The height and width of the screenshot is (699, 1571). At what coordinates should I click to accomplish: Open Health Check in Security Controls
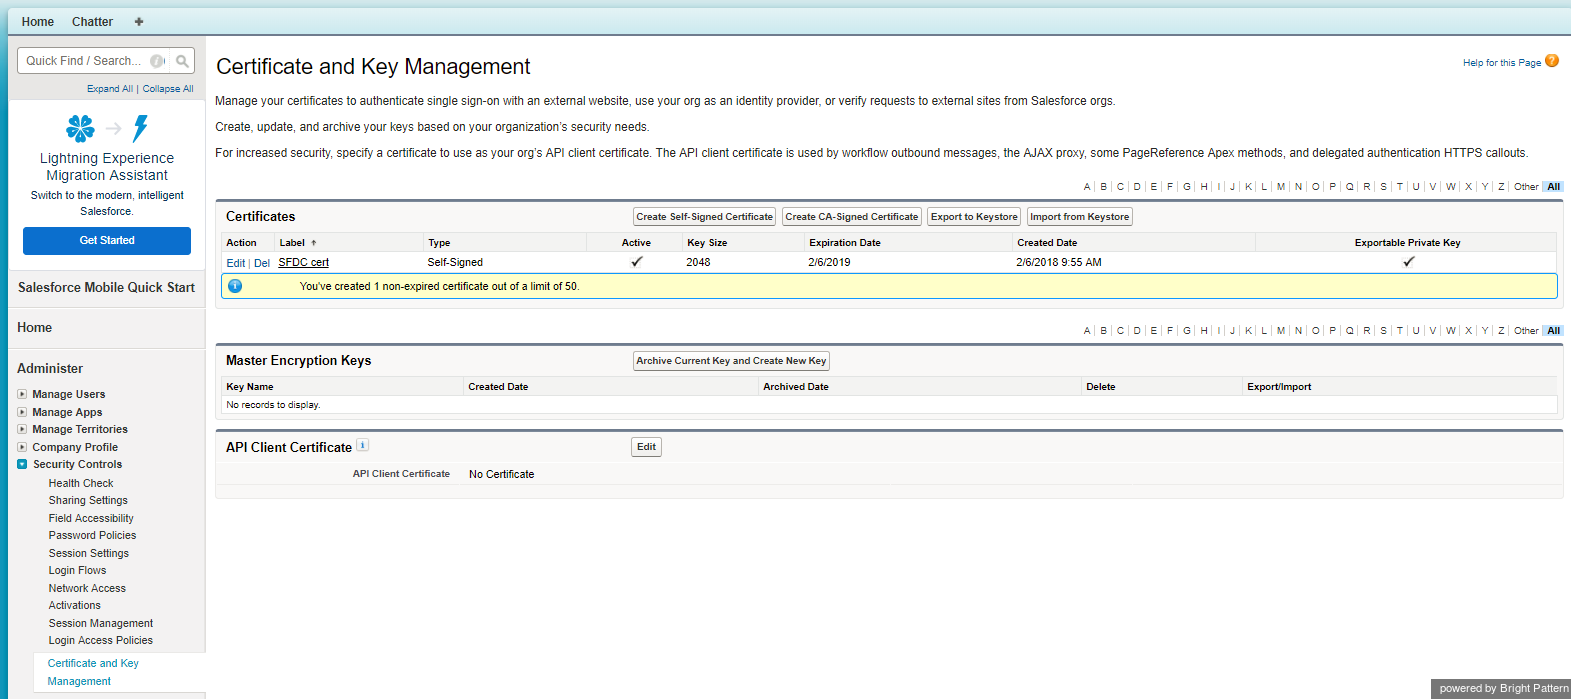coord(81,483)
